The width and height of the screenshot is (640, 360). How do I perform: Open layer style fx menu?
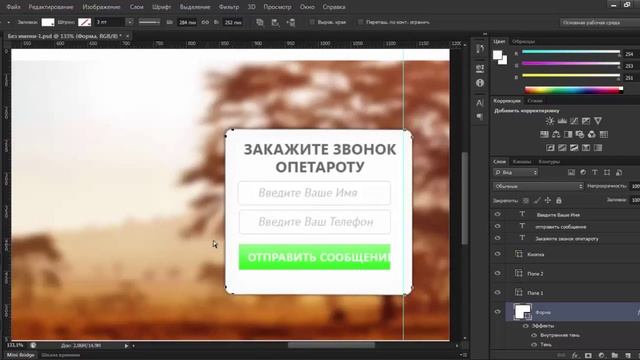(x=575, y=356)
